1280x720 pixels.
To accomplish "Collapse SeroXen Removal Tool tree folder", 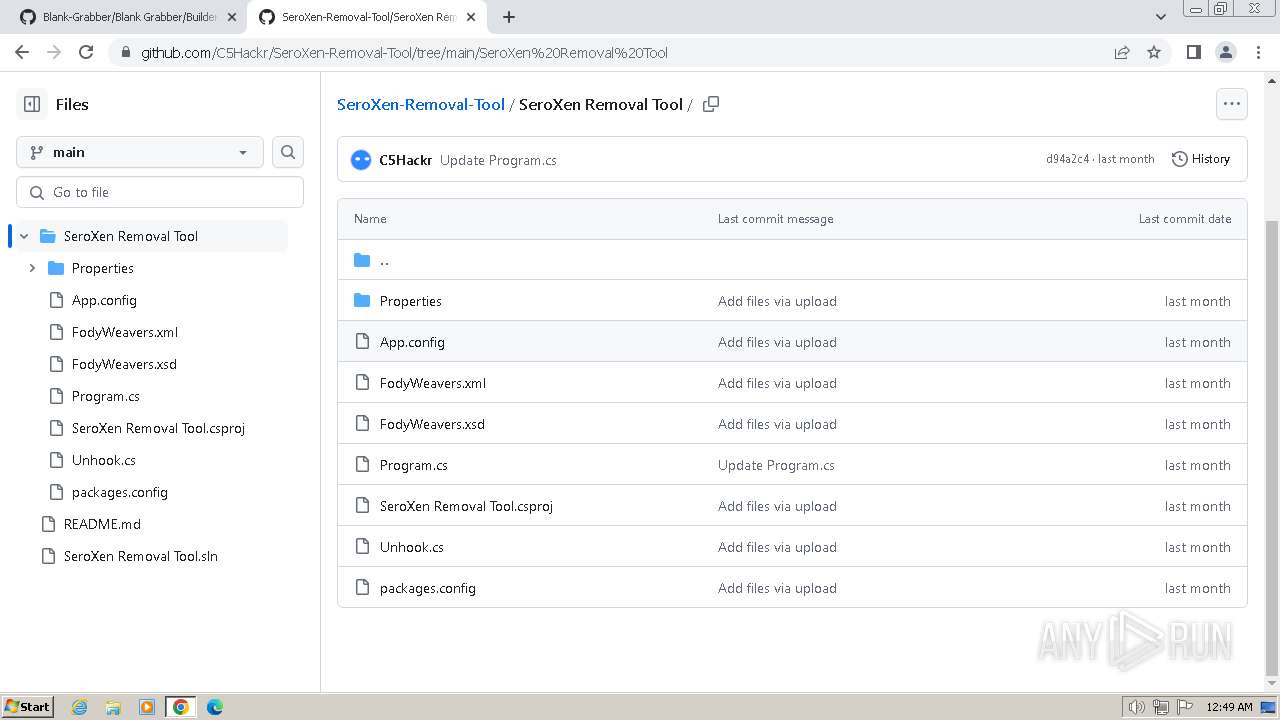I will pos(24,236).
